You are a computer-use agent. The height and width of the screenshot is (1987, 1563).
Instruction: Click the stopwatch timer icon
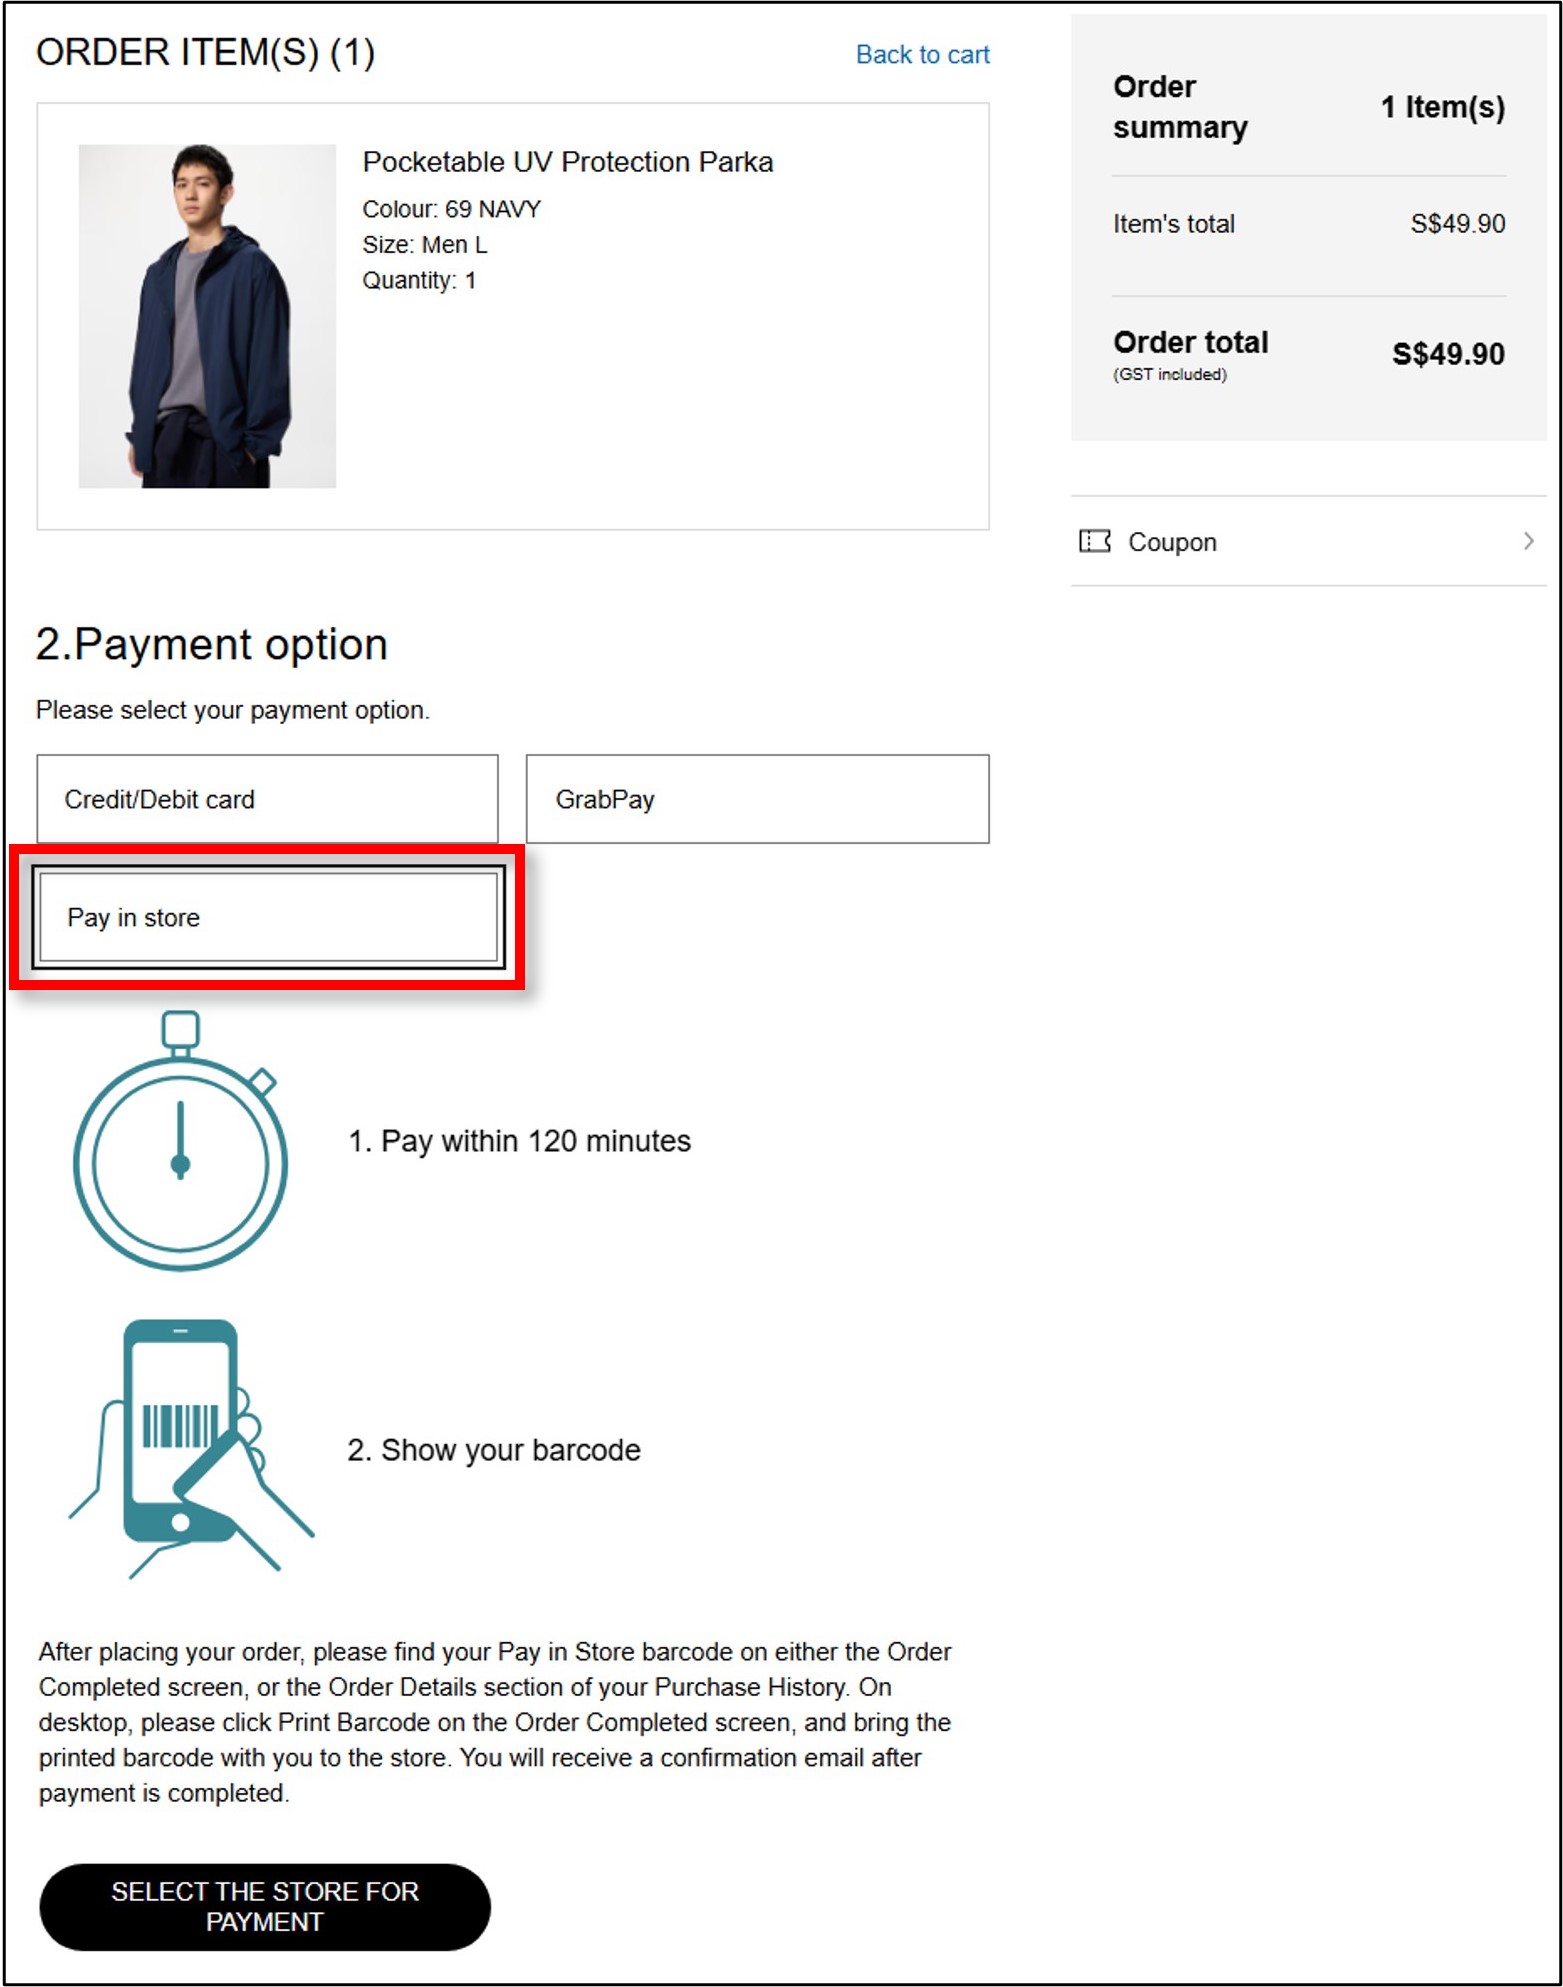point(180,1141)
